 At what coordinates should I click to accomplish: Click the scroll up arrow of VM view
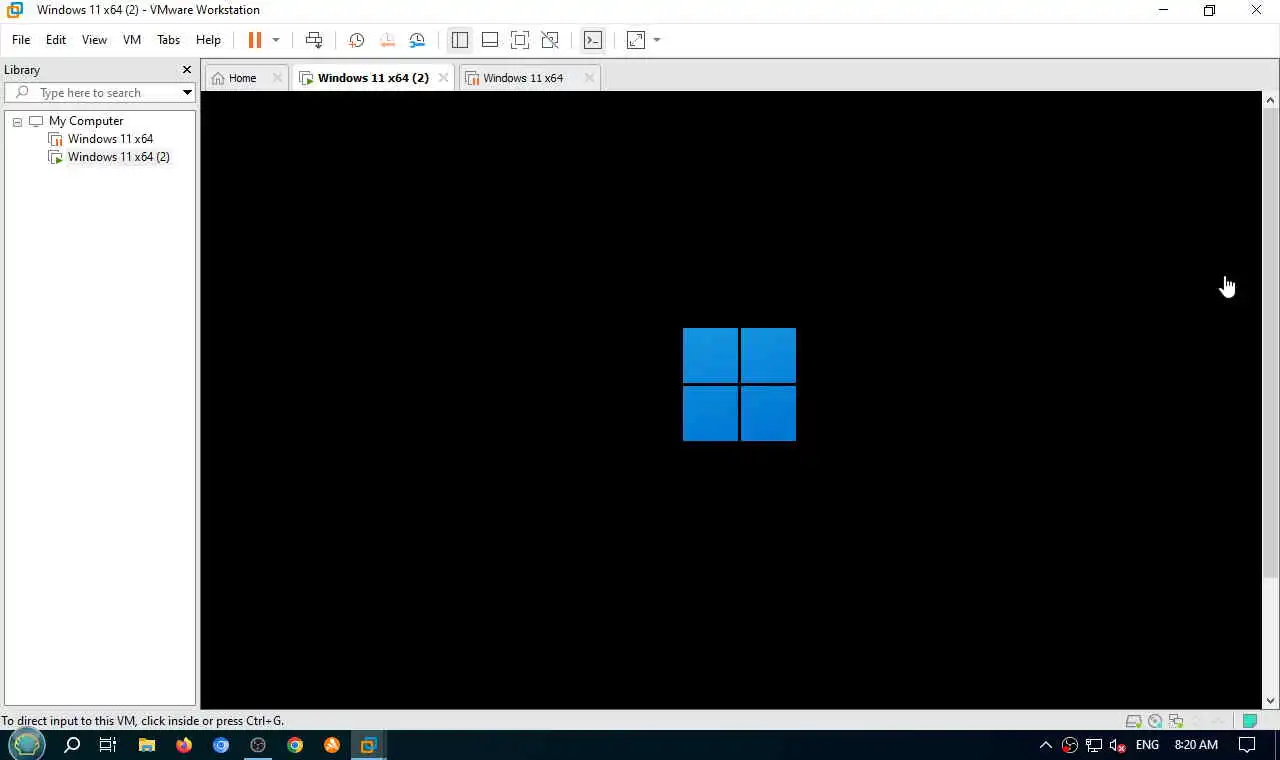click(x=1271, y=100)
